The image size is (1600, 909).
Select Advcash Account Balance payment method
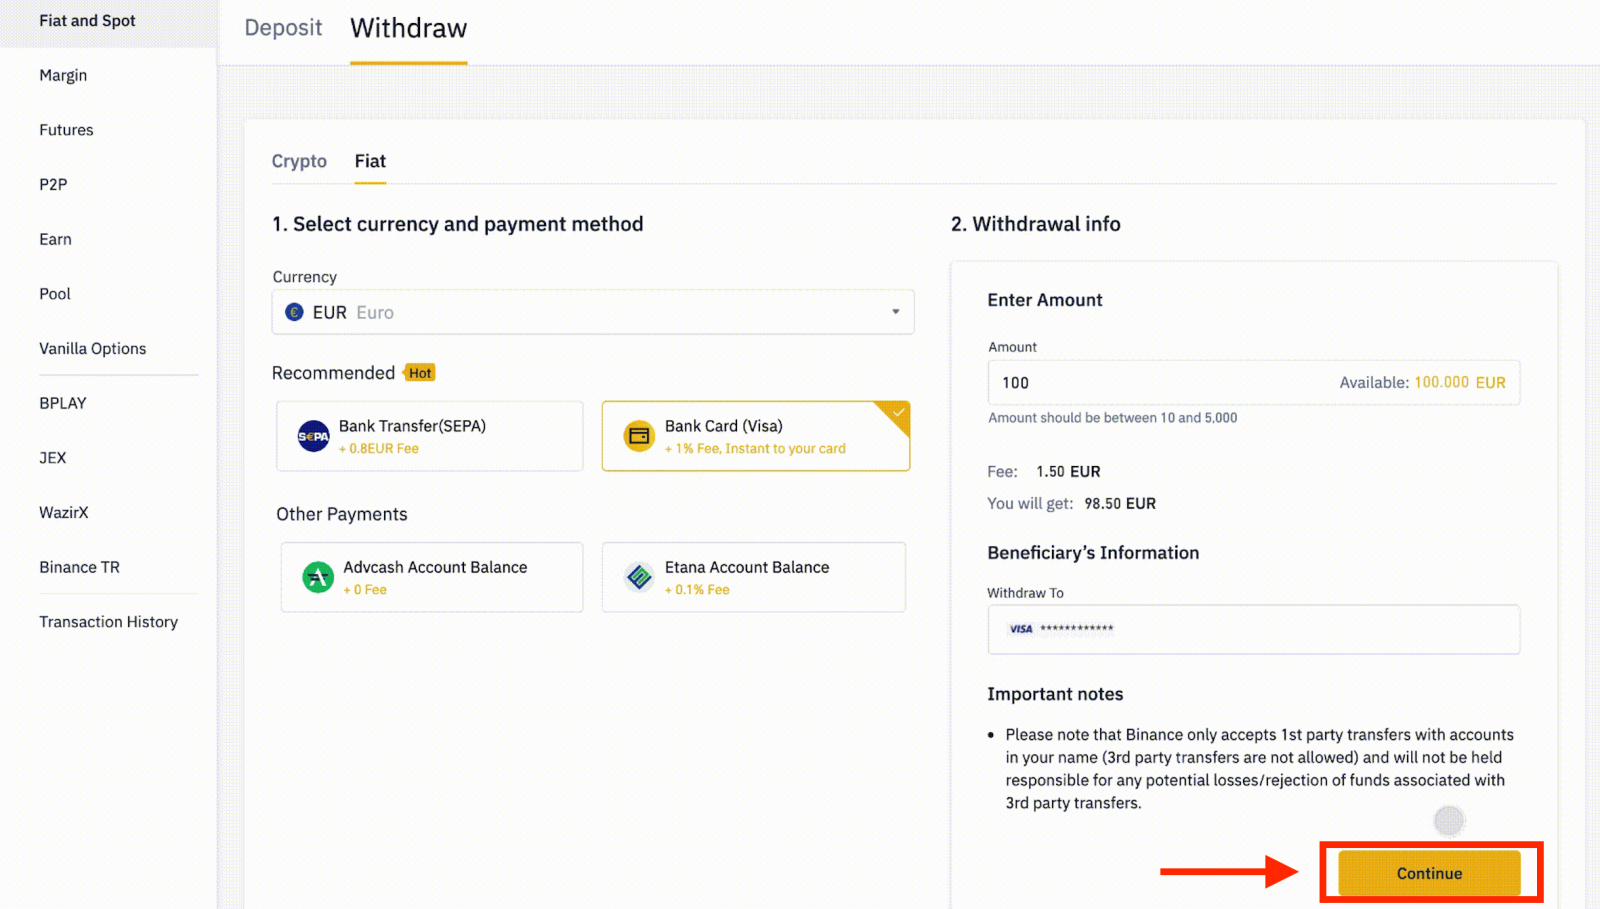431,577
